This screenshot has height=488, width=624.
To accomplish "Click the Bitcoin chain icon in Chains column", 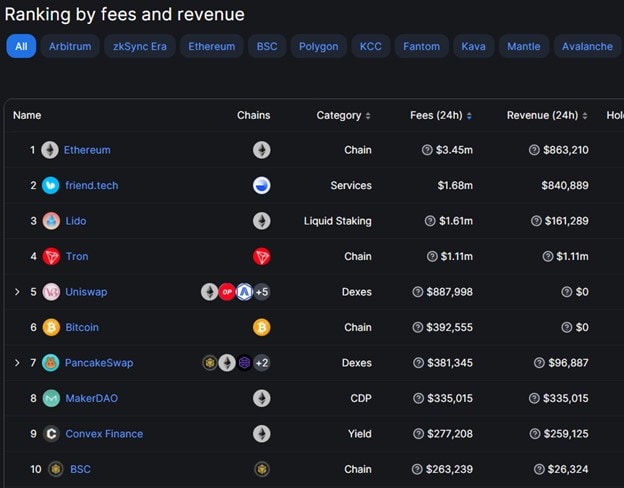I will 261,327.
